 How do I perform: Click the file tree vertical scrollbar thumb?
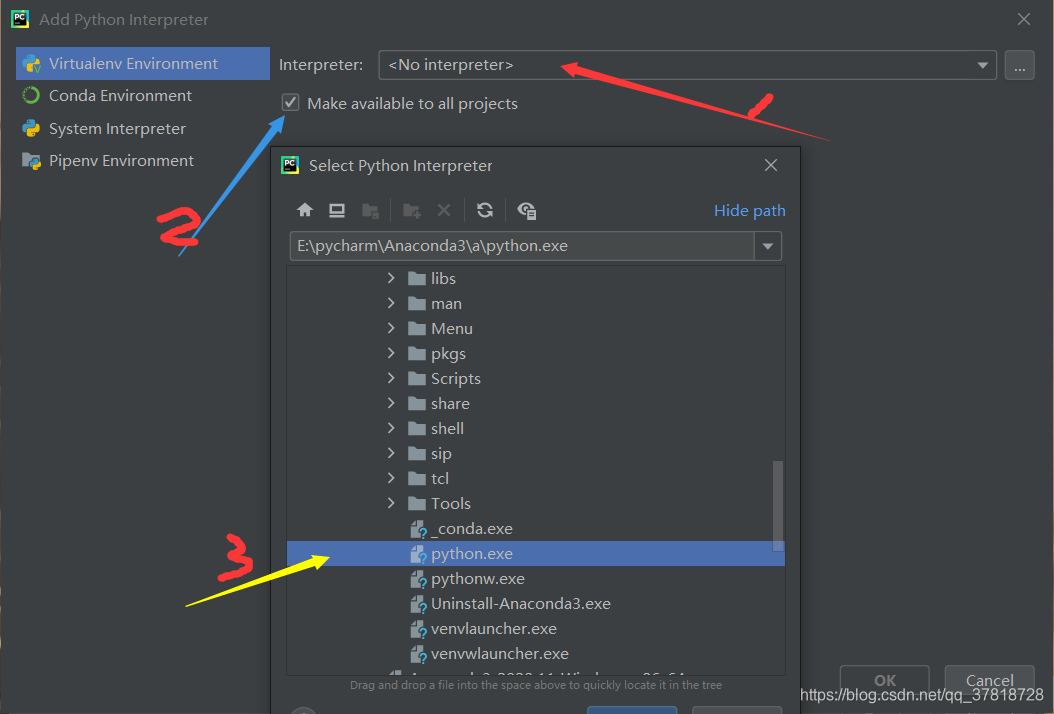pyautogui.click(x=778, y=506)
